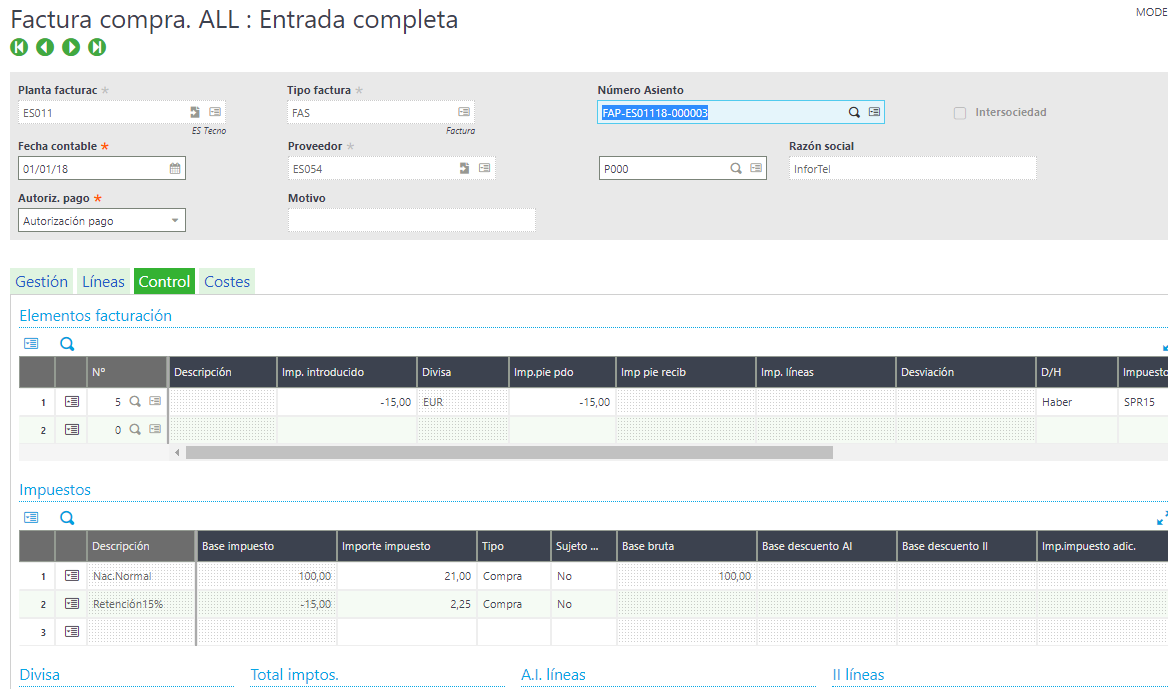Click search magnifier in Número Asiento field
The height and width of the screenshot is (689, 1168).
(854, 112)
